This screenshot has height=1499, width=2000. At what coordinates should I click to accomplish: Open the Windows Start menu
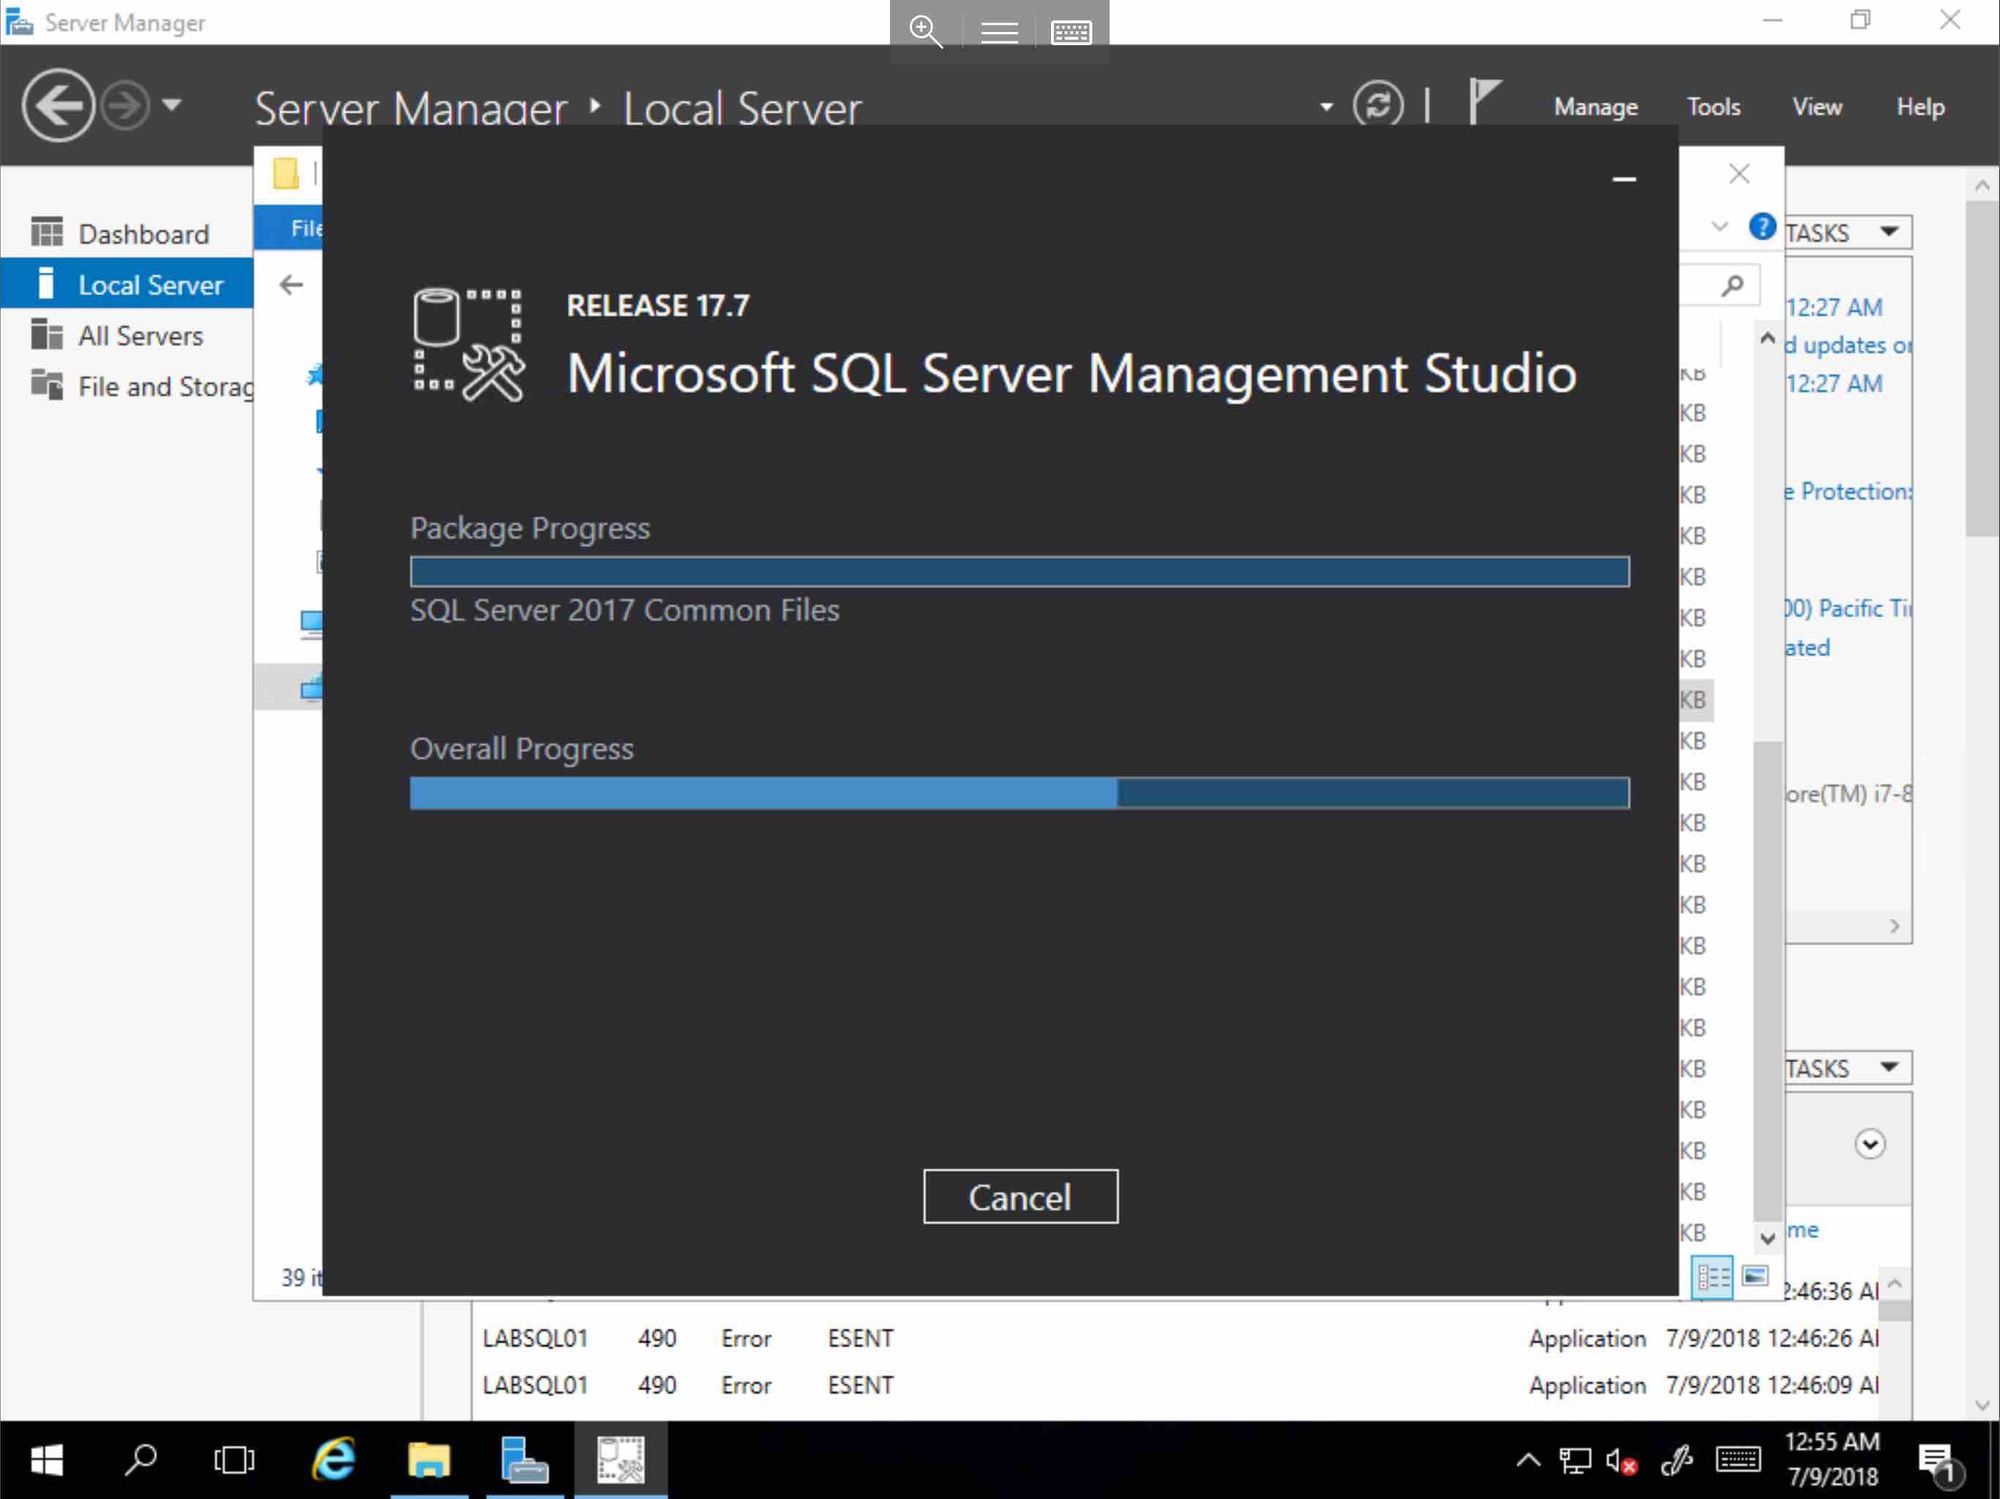pyautogui.click(x=47, y=1460)
